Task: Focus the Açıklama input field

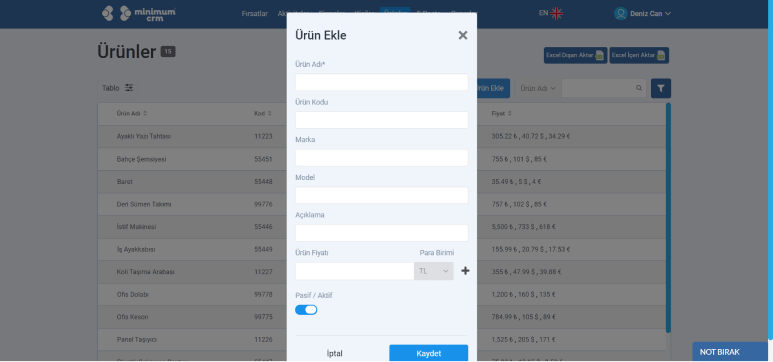Action: pyautogui.click(x=382, y=233)
